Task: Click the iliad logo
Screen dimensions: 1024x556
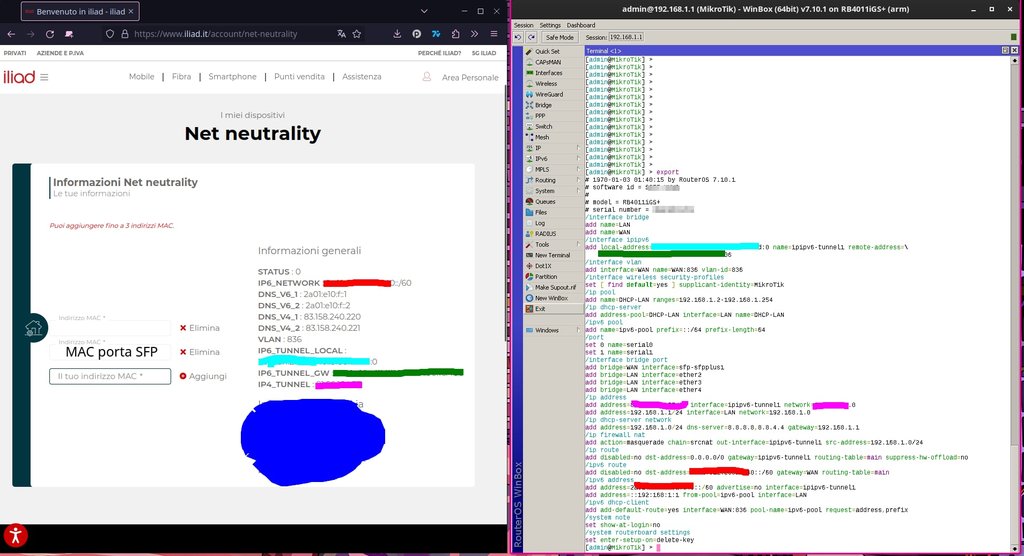Action: (x=19, y=77)
